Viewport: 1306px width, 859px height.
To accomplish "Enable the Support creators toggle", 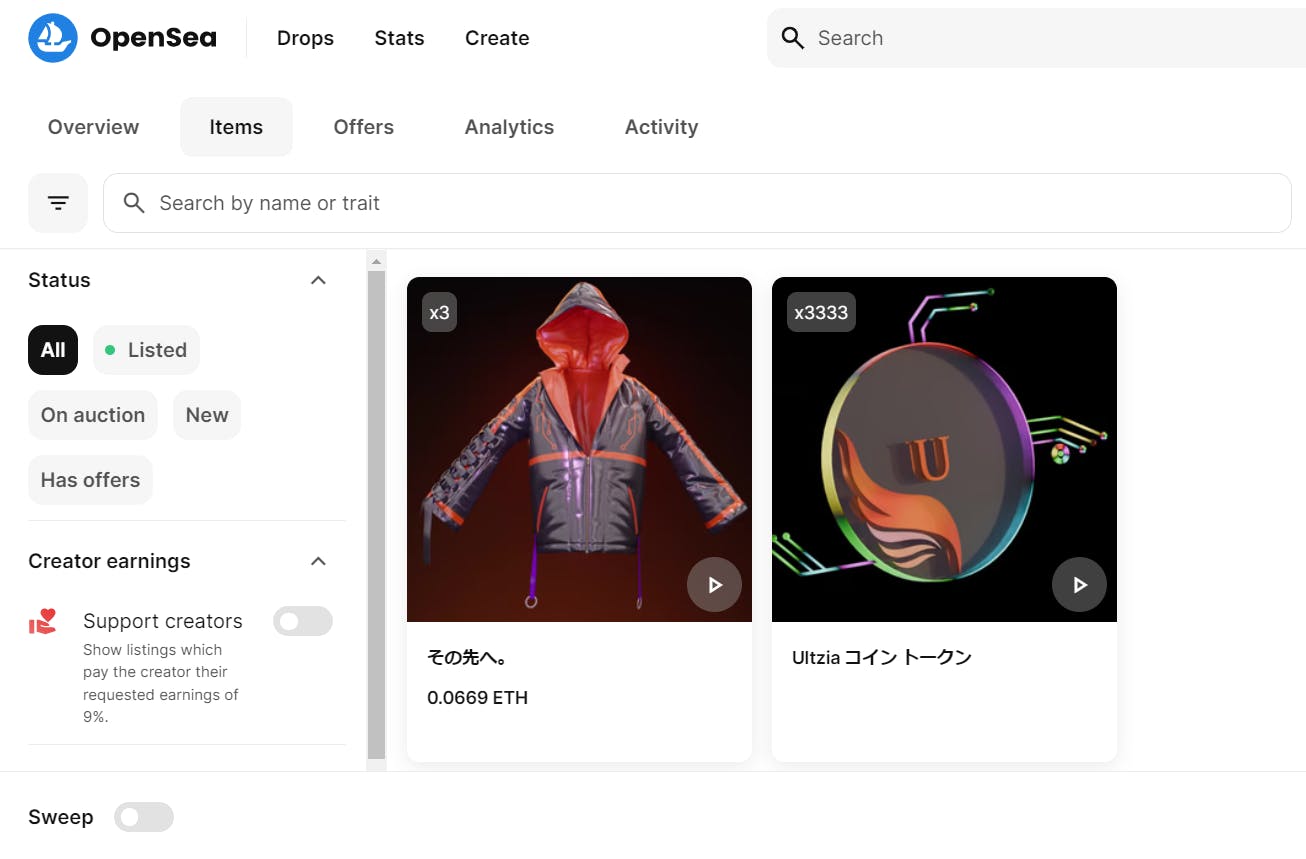I will pos(302,621).
